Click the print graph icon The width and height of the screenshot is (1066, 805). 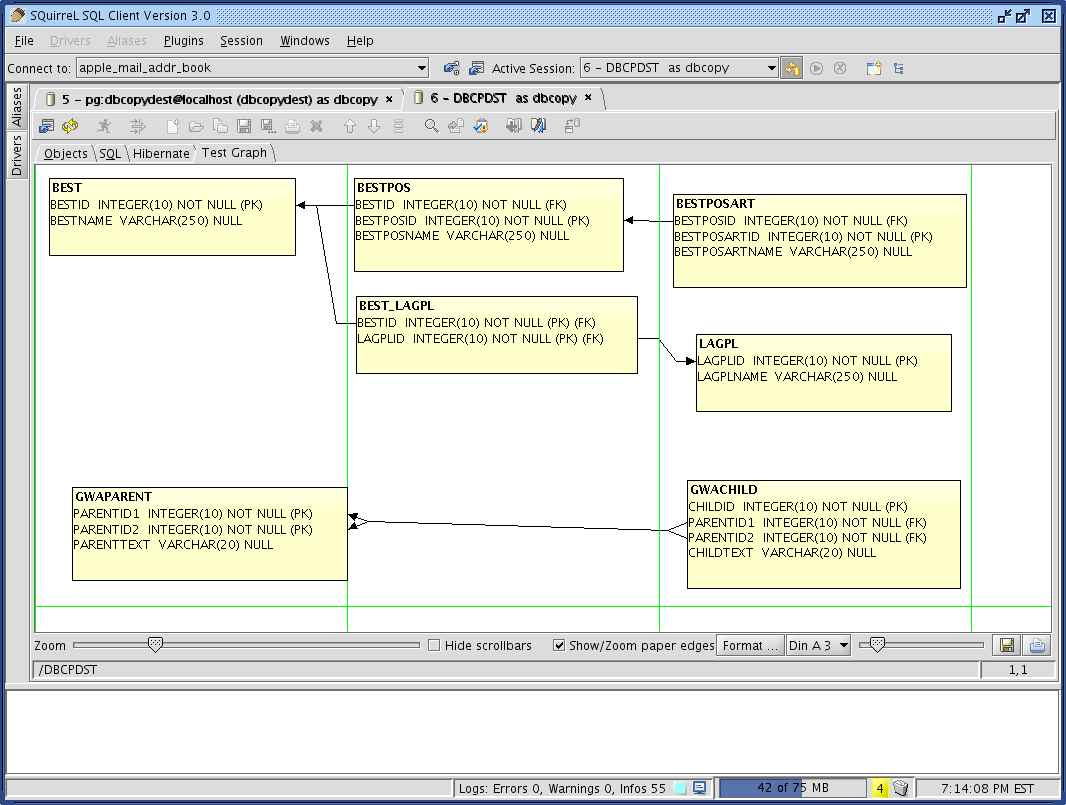point(1037,646)
